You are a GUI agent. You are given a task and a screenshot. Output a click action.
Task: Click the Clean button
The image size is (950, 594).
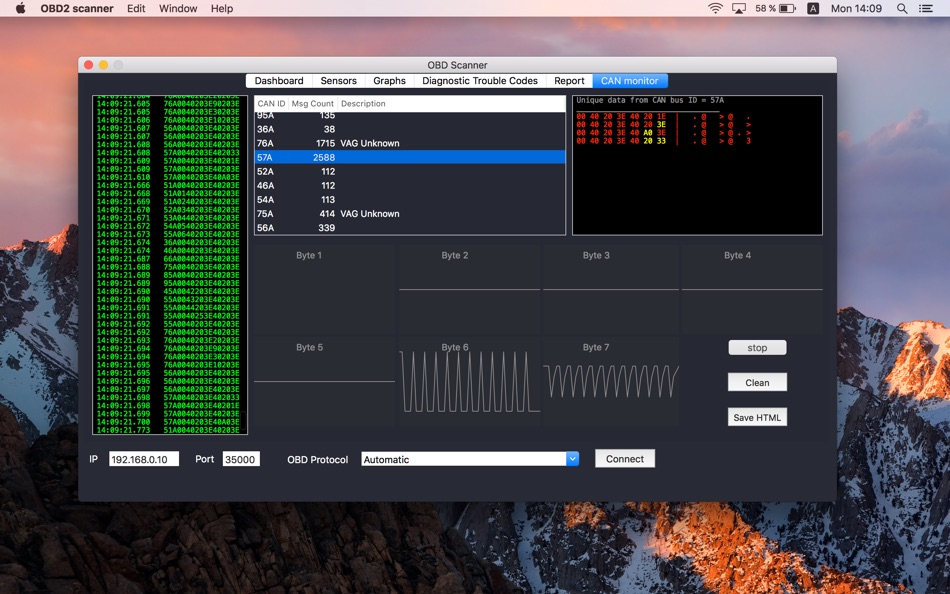[x=757, y=382]
